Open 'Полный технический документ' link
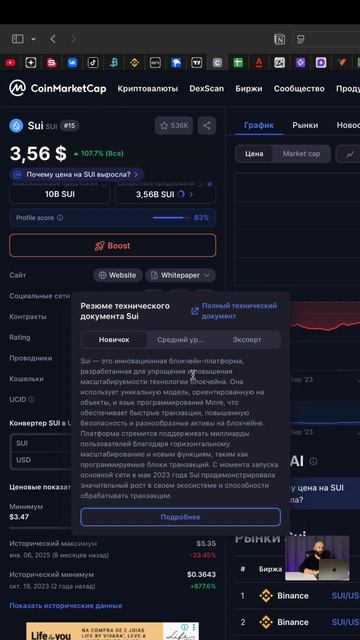Viewport: 360px width, 640px height. point(235,311)
